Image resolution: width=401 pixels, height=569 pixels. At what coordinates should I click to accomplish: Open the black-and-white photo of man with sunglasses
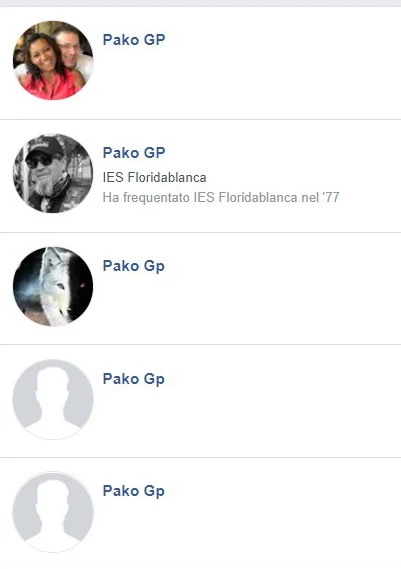[x=53, y=173]
